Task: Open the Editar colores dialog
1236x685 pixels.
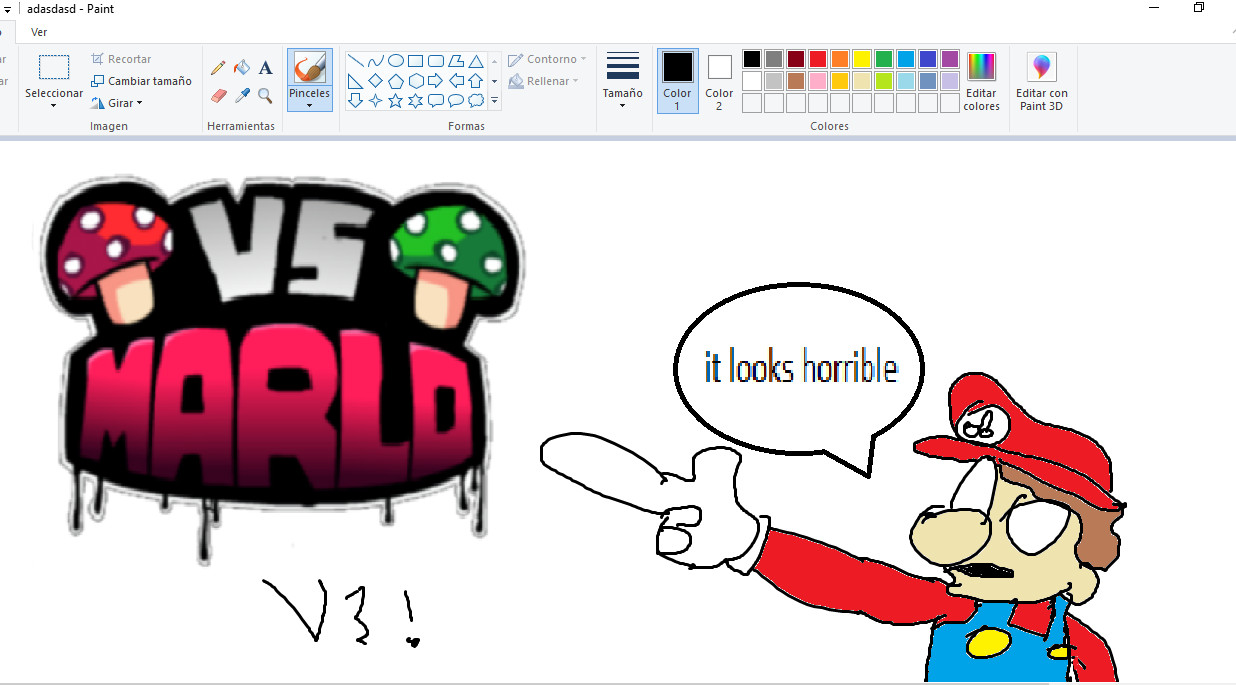Action: coord(981,81)
